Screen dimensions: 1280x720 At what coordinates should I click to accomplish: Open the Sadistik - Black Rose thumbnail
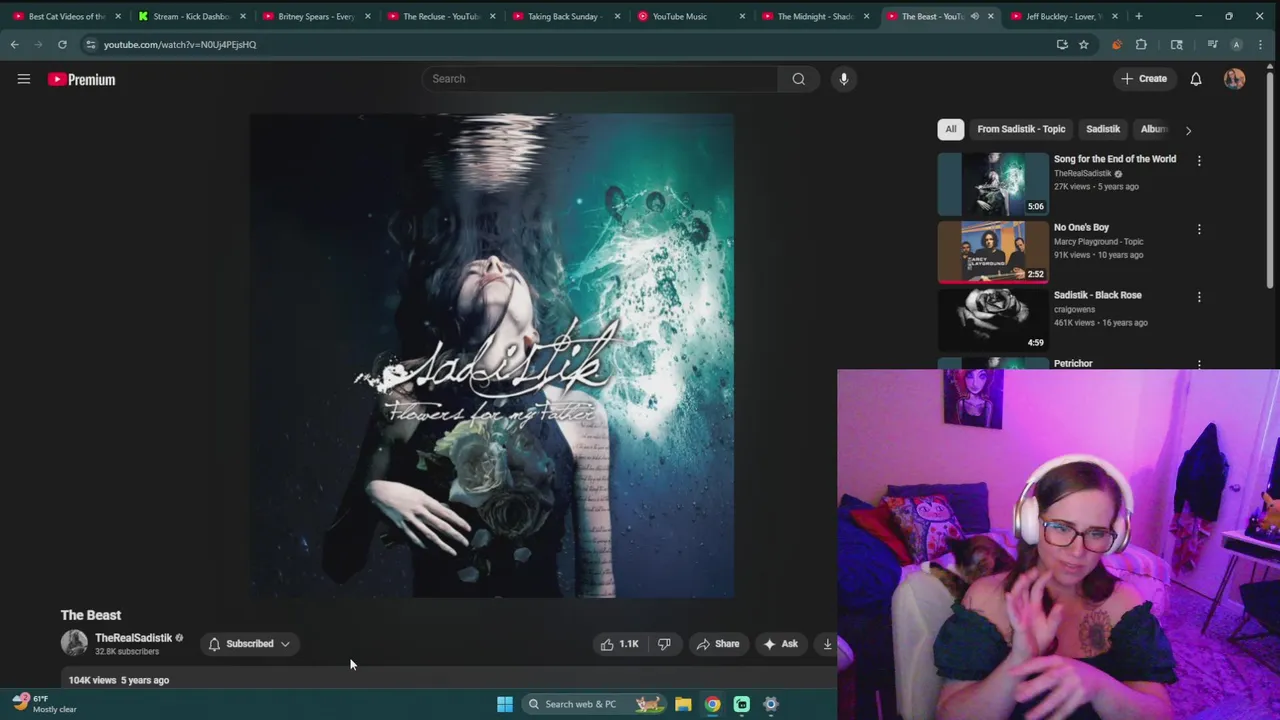(993, 320)
